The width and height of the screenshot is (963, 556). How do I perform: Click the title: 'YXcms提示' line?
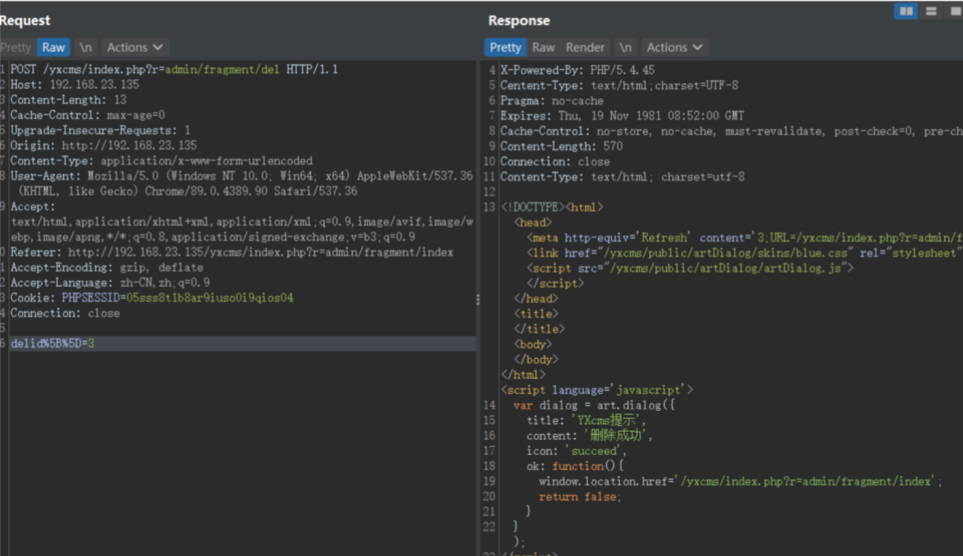click(x=586, y=421)
